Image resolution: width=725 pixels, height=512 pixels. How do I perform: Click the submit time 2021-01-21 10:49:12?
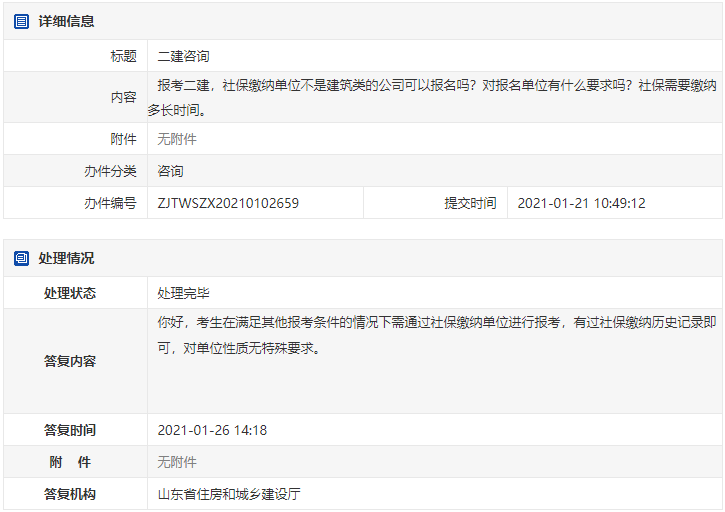click(x=581, y=203)
